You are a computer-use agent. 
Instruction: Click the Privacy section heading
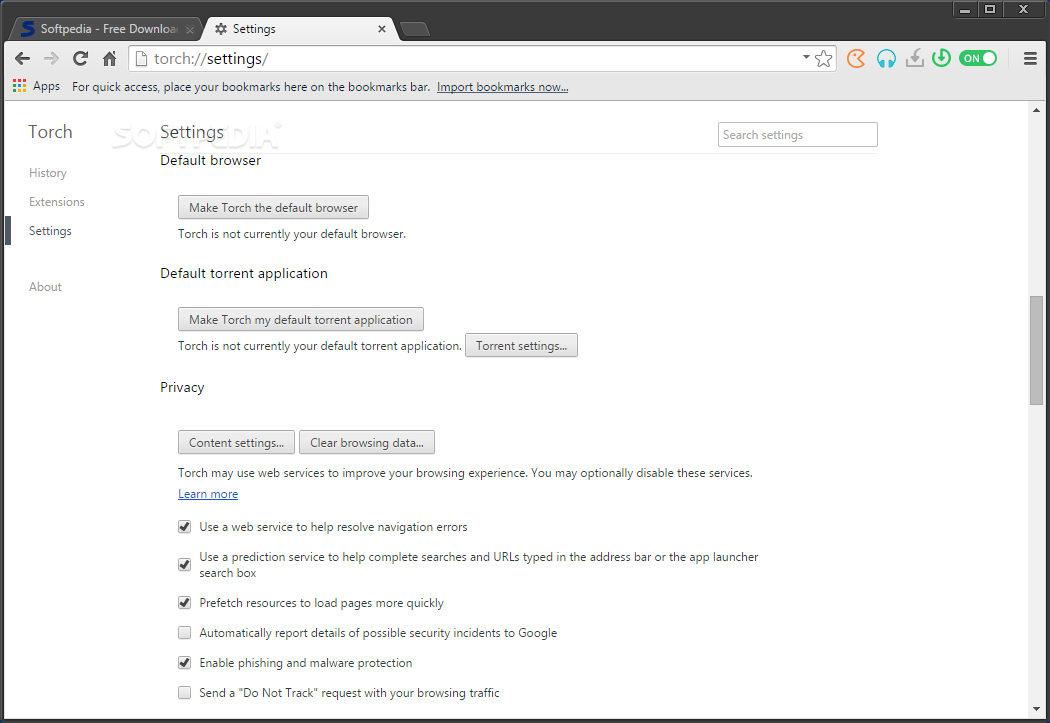(x=182, y=388)
